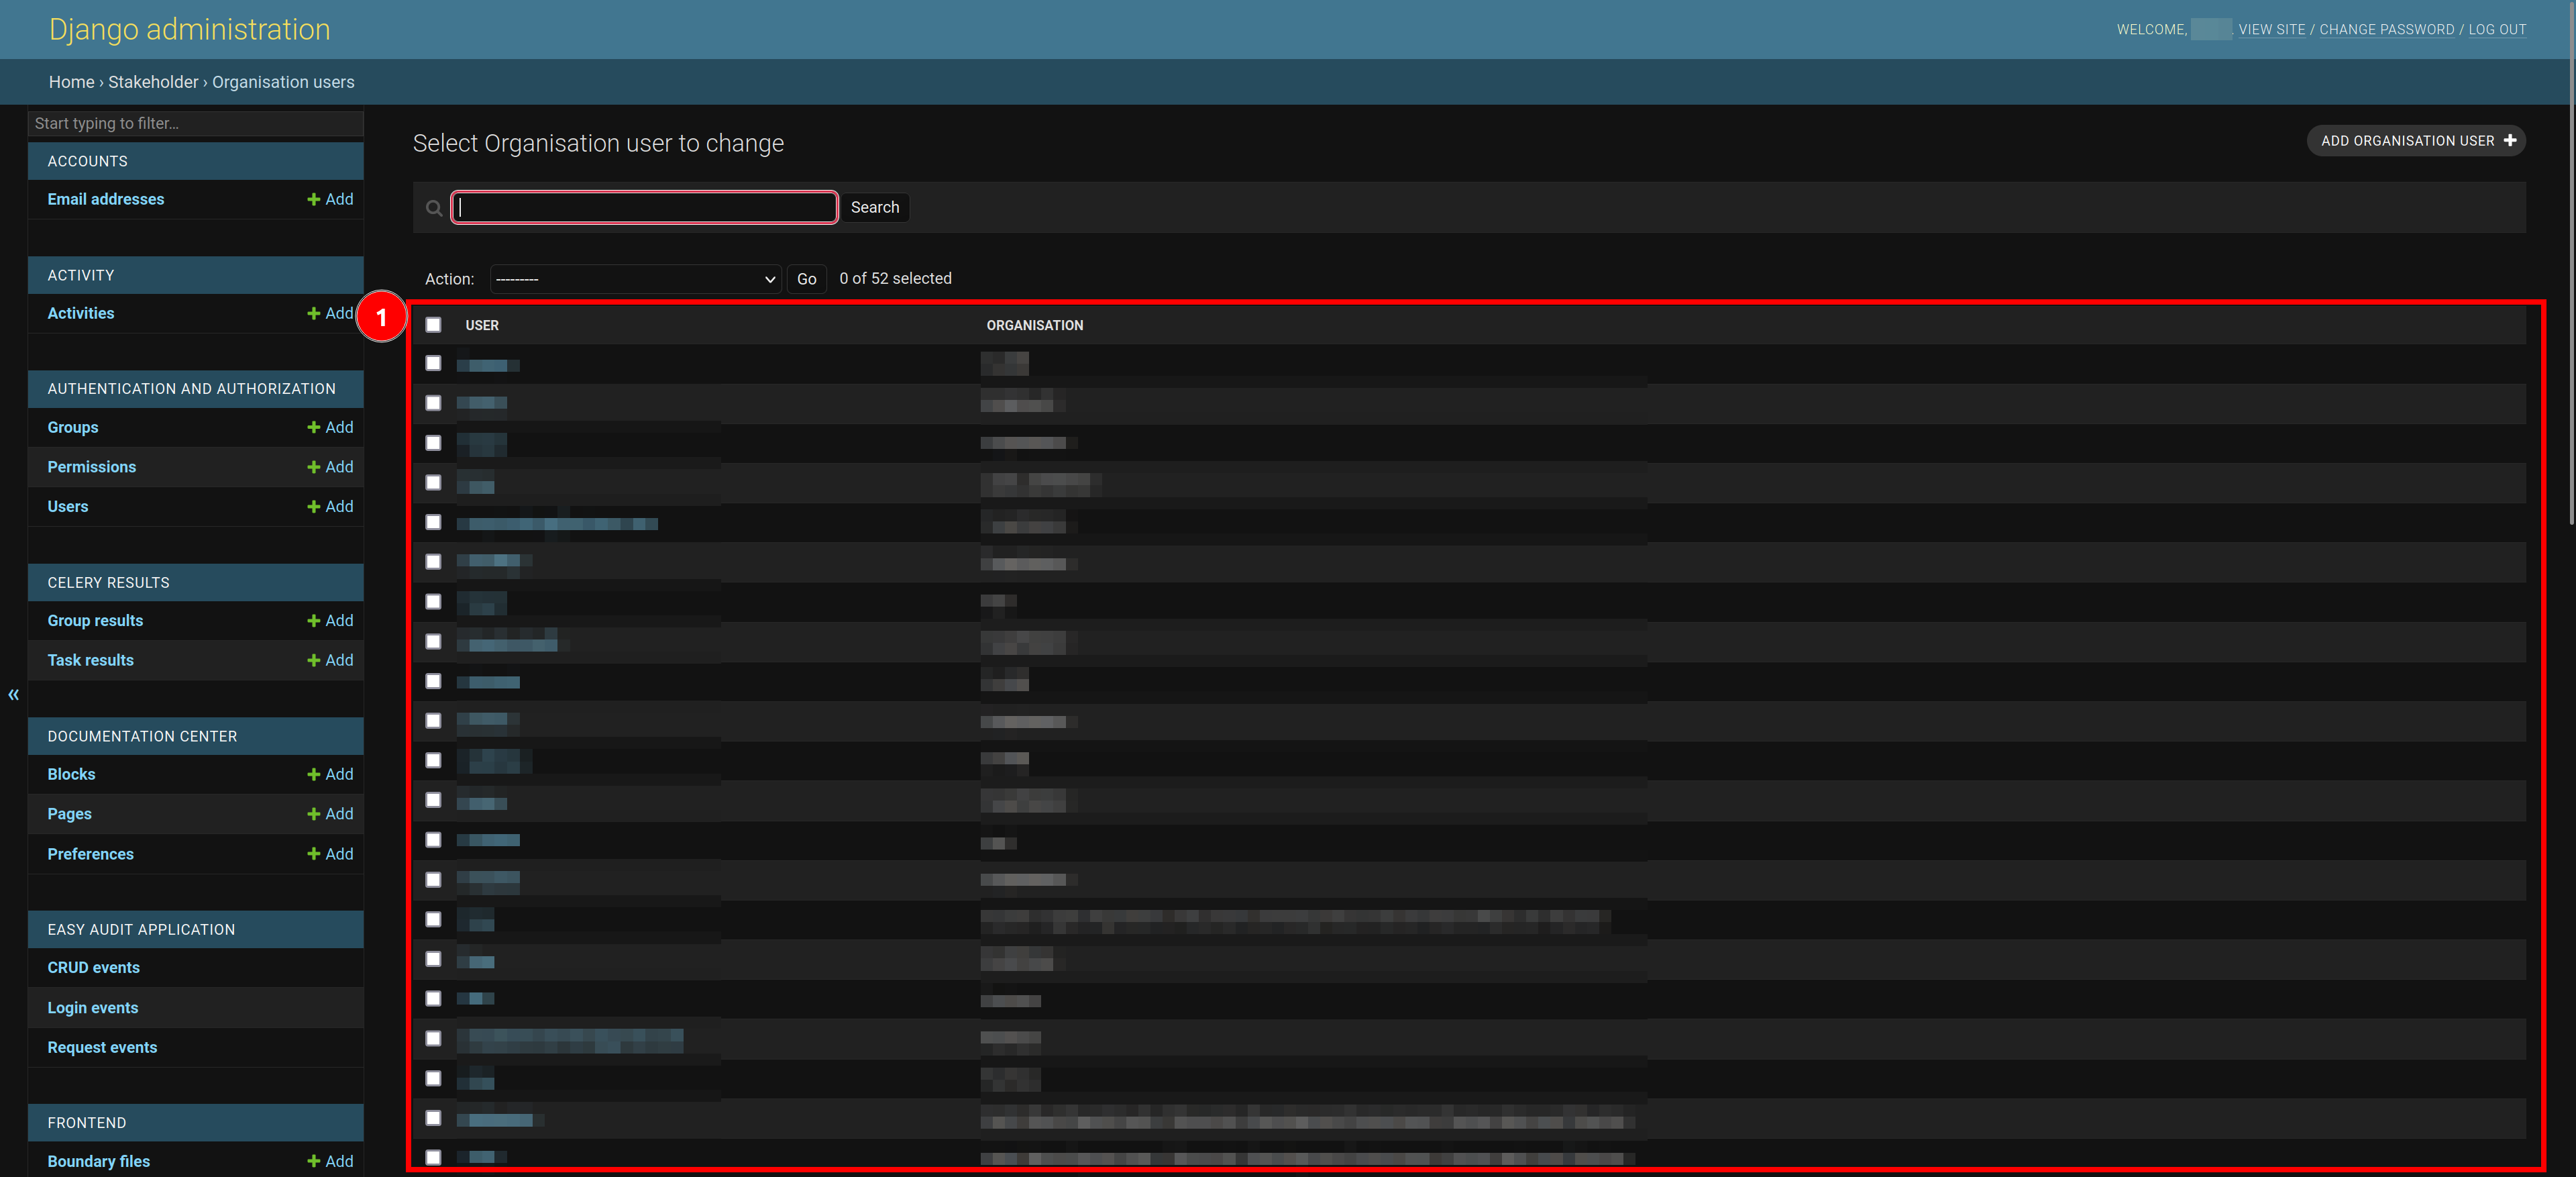Screen dimensions: 2576x1177
Task: Open the Activity section header
Action: 81,275
